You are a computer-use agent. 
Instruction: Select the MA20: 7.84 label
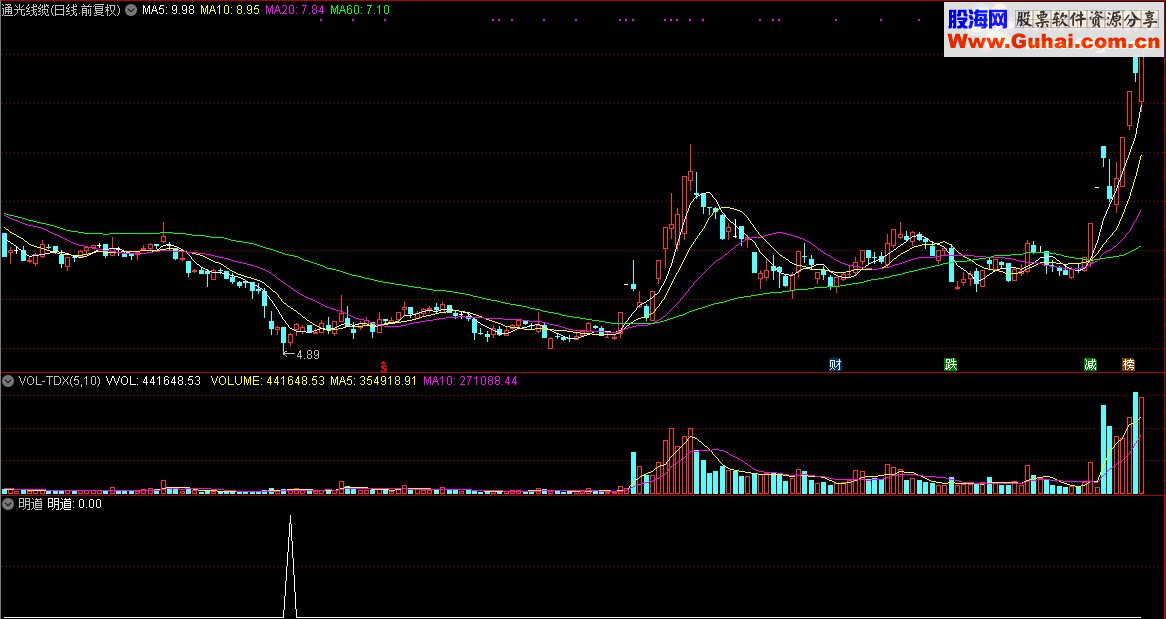coord(295,10)
